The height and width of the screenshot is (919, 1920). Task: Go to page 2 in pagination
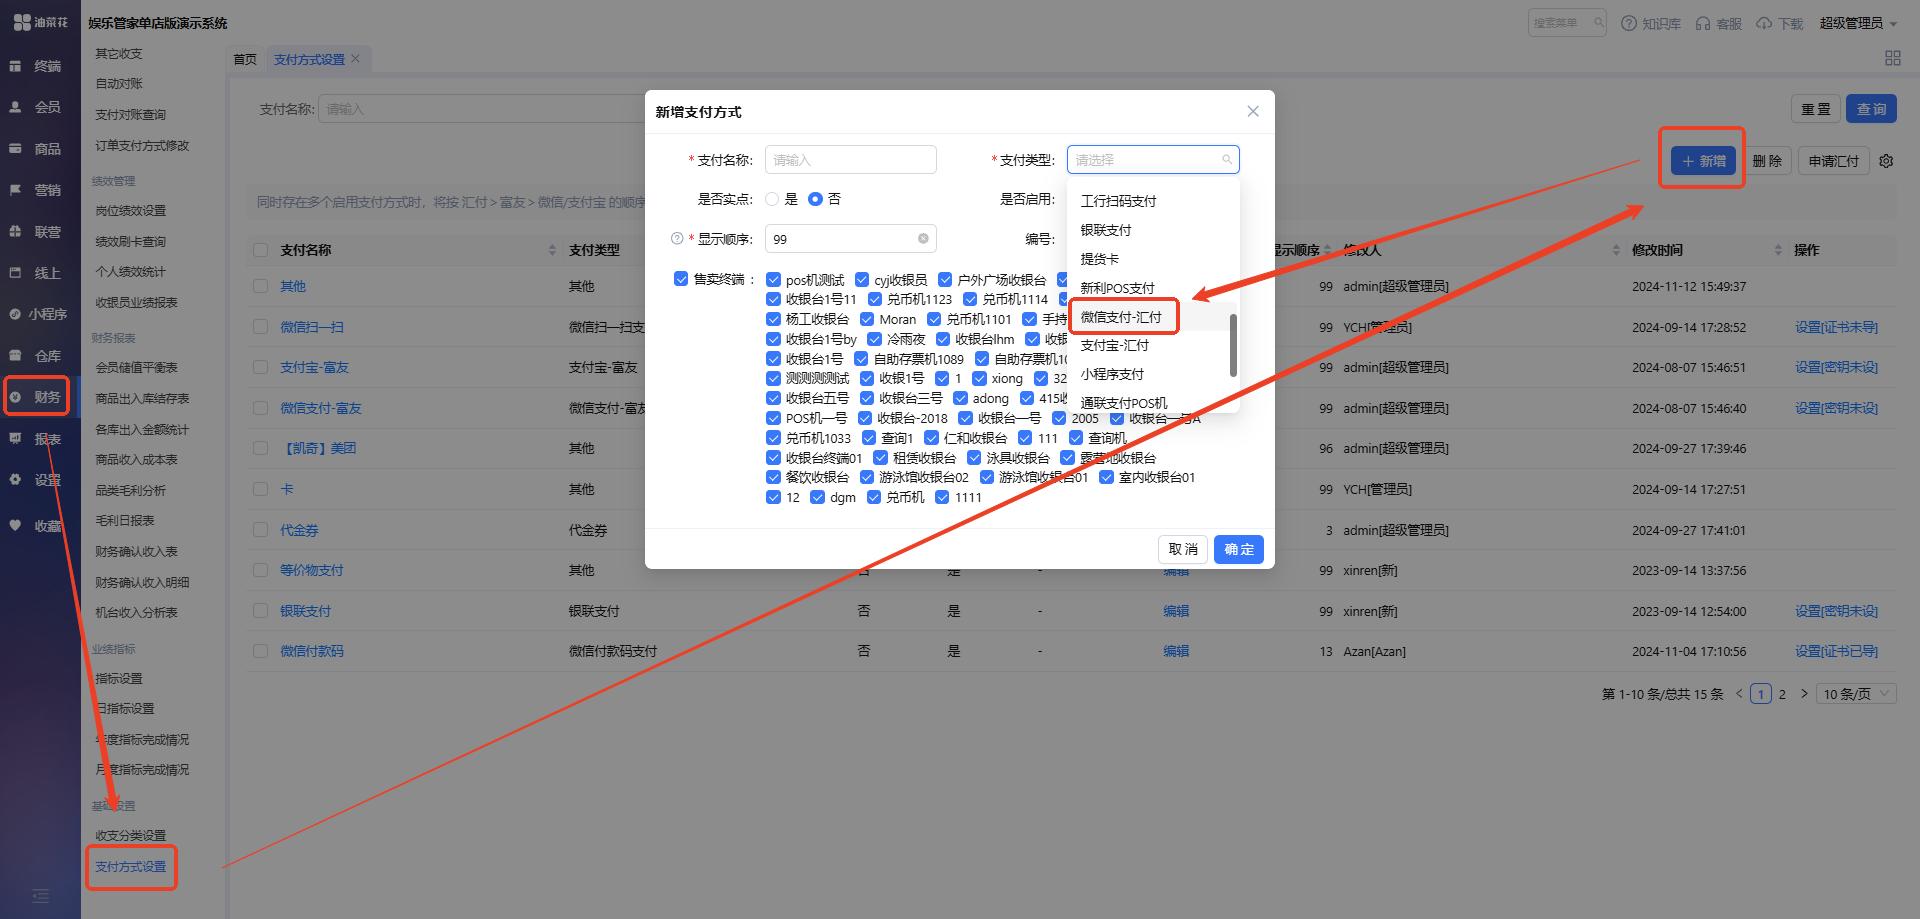tap(1782, 693)
